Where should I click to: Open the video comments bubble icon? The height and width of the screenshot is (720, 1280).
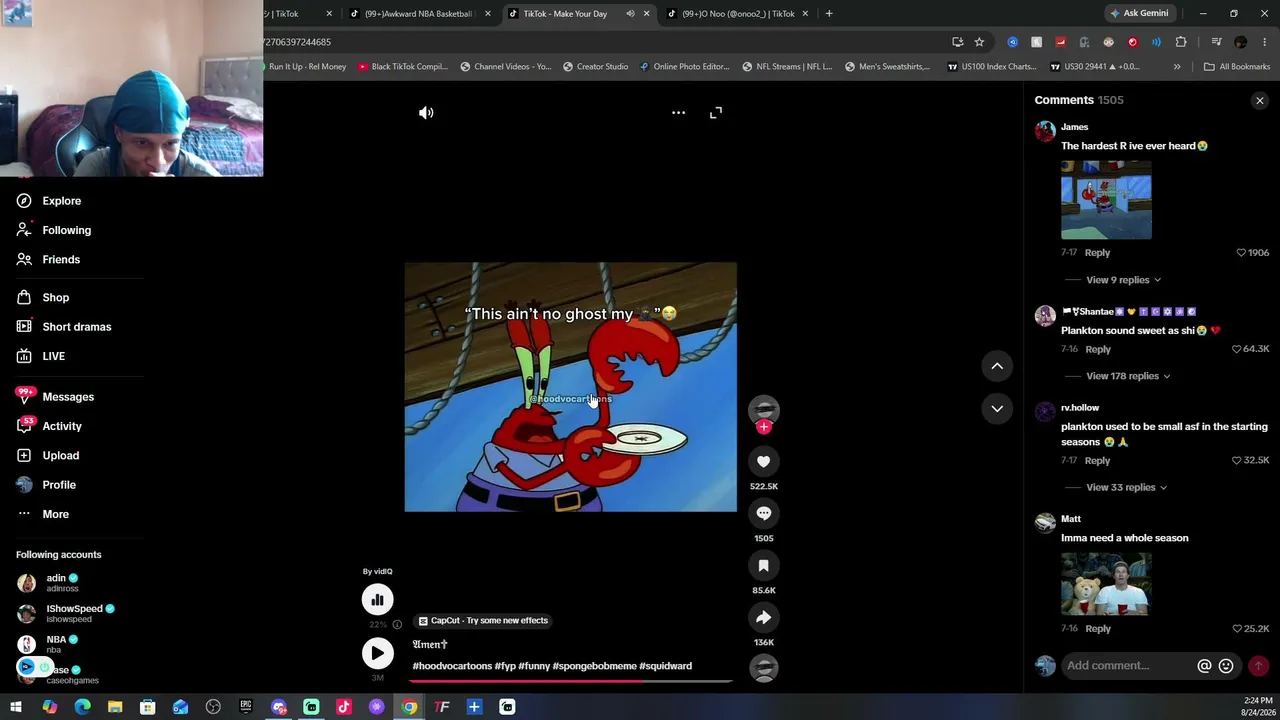(763, 513)
